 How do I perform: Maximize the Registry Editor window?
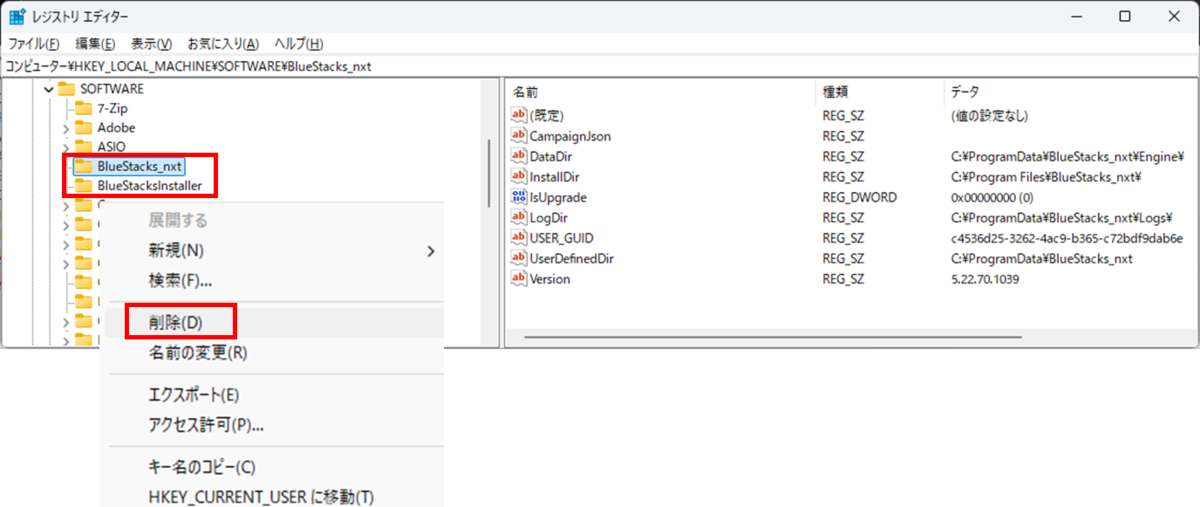pos(1125,17)
